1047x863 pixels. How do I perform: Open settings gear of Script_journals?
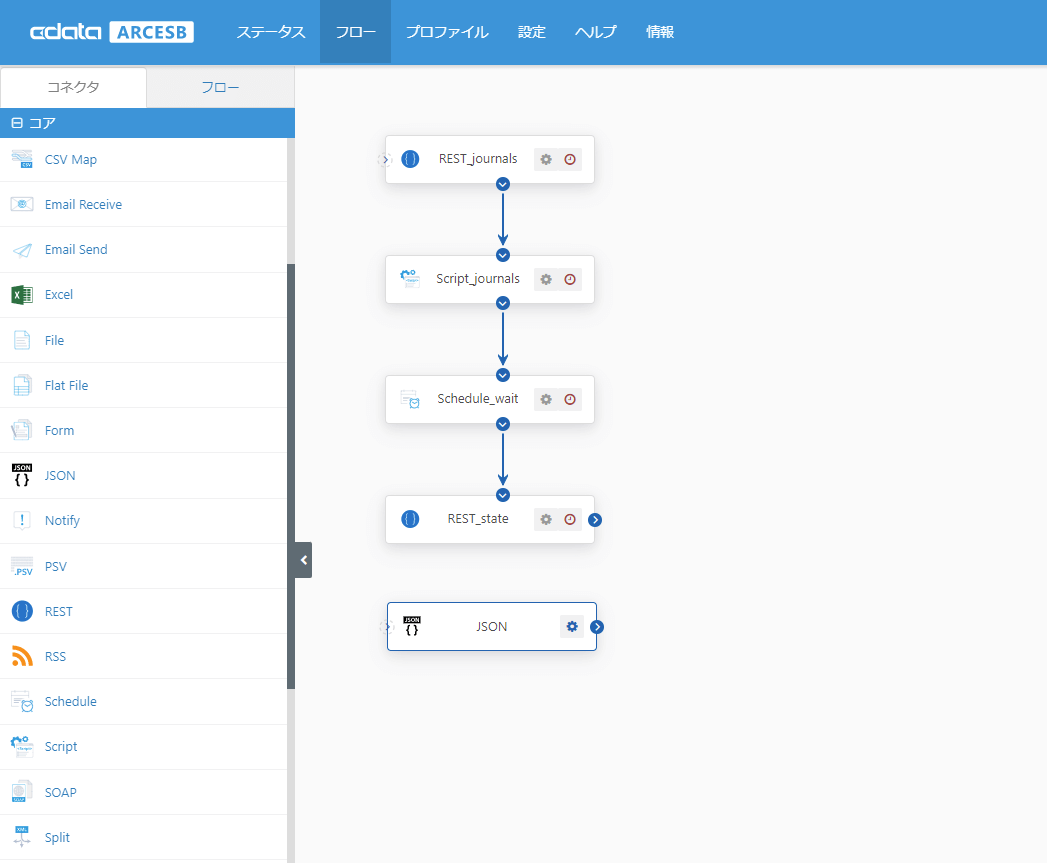click(546, 279)
